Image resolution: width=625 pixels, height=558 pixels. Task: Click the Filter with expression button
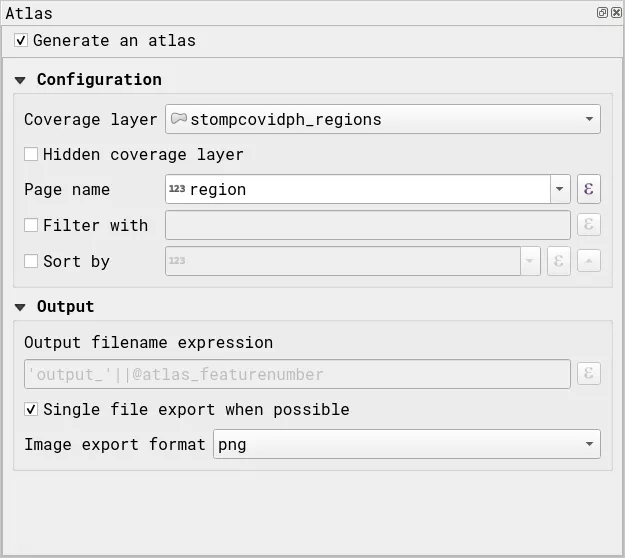(x=589, y=225)
